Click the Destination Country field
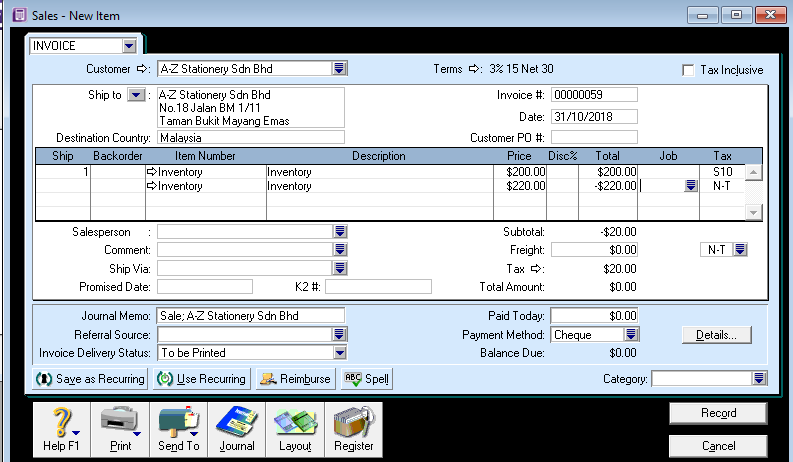Image resolution: width=793 pixels, height=462 pixels. [251, 137]
